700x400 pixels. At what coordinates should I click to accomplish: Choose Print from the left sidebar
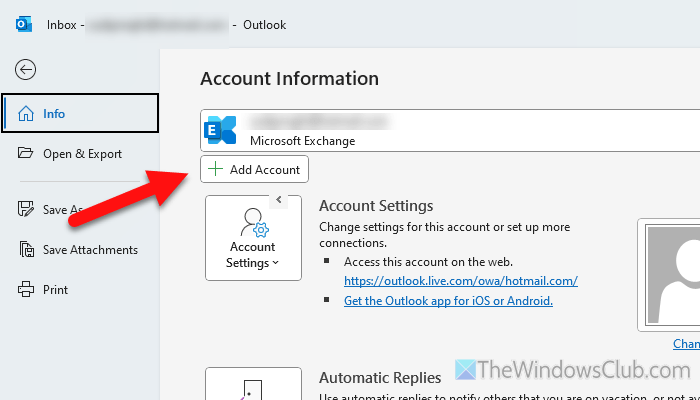(56, 290)
